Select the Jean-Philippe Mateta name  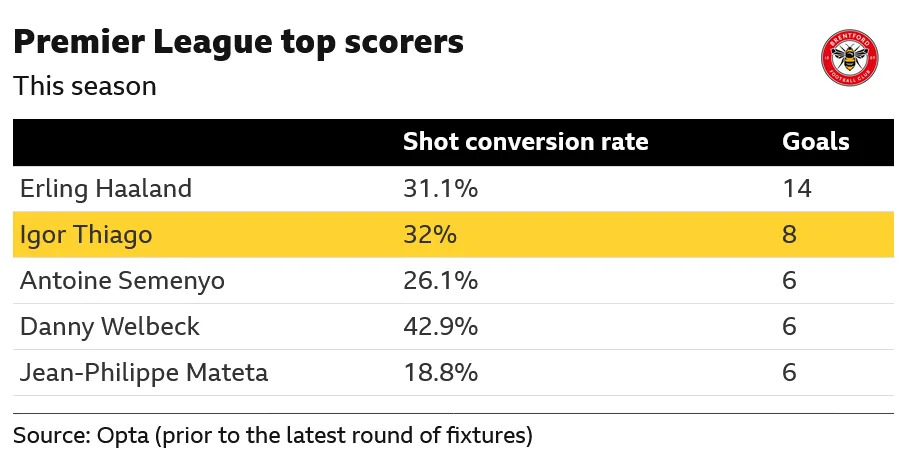click(x=144, y=373)
